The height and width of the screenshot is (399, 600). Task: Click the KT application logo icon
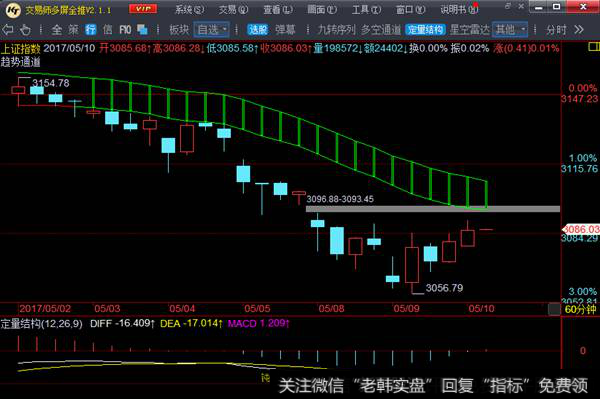click(x=13, y=10)
